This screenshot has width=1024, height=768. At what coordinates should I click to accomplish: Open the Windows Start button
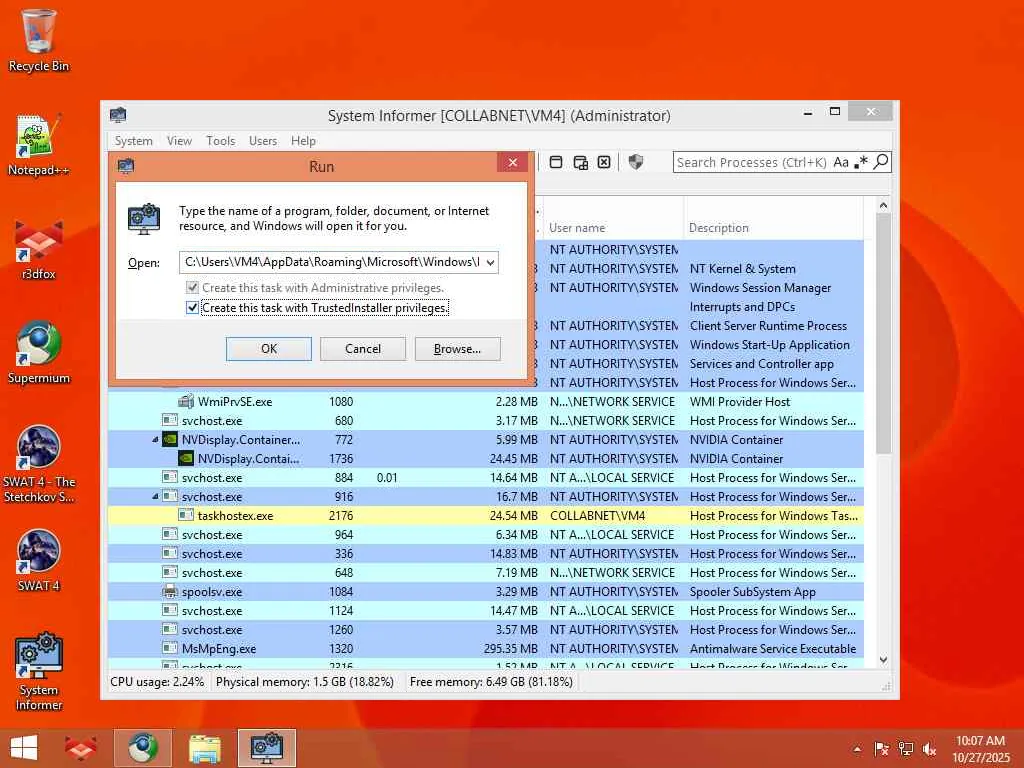tap(24, 748)
